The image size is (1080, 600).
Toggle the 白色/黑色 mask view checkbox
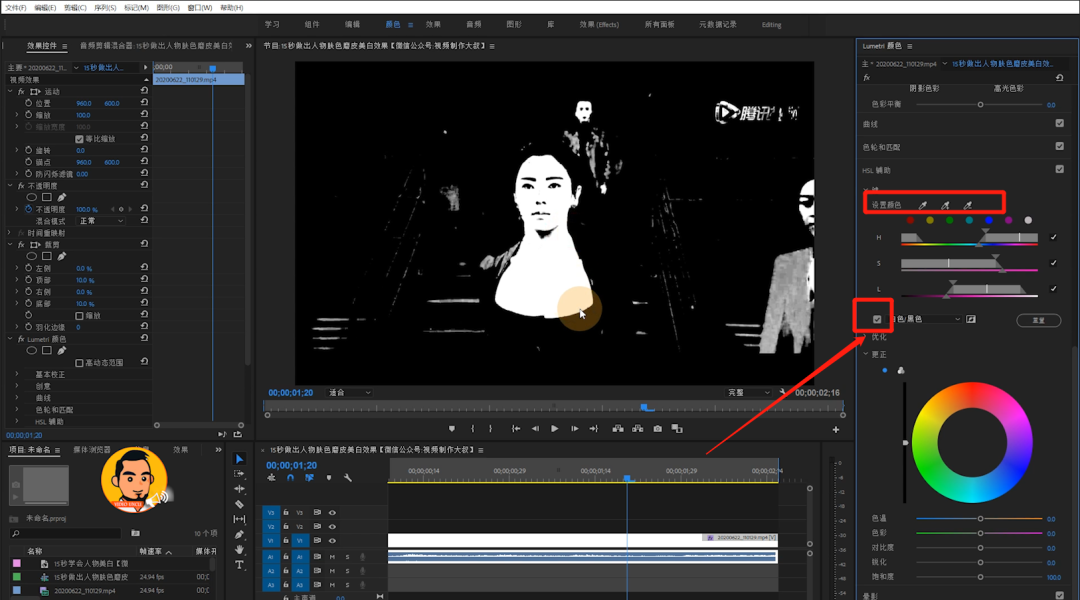click(877, 320)
